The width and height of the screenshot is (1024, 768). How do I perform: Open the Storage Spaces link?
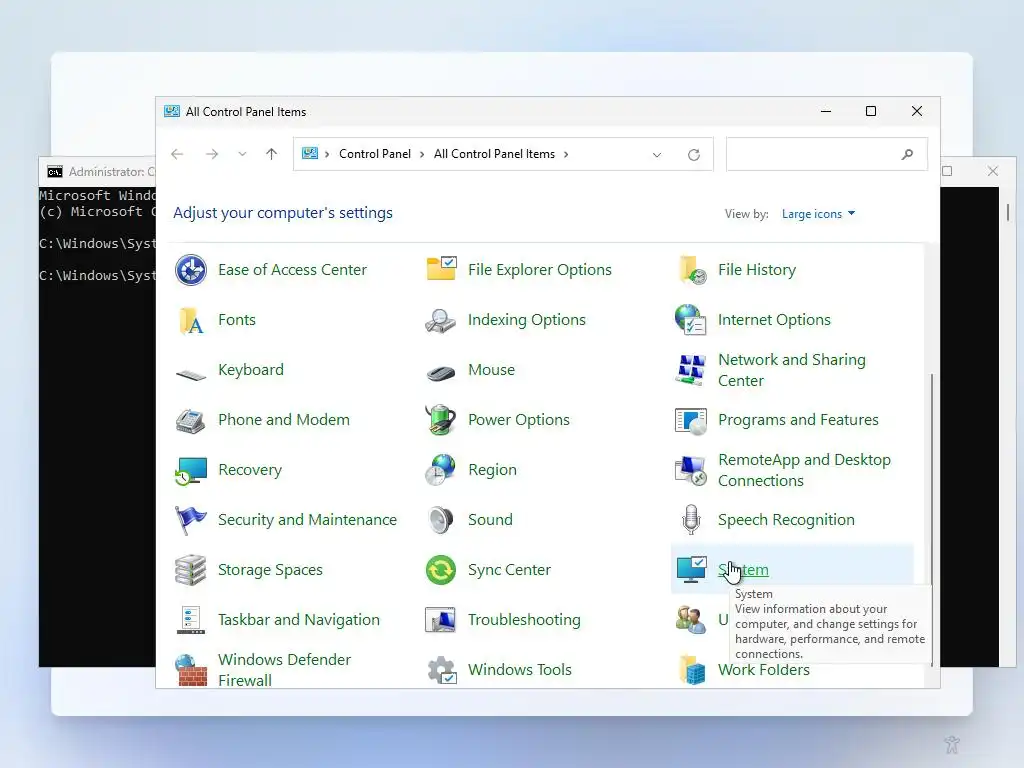(270, 570)
